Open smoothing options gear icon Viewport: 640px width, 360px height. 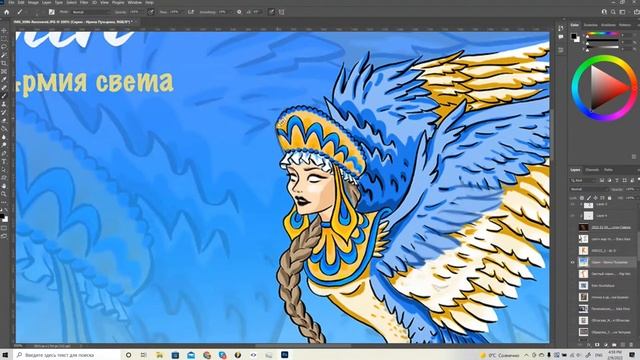click(239, 12)
